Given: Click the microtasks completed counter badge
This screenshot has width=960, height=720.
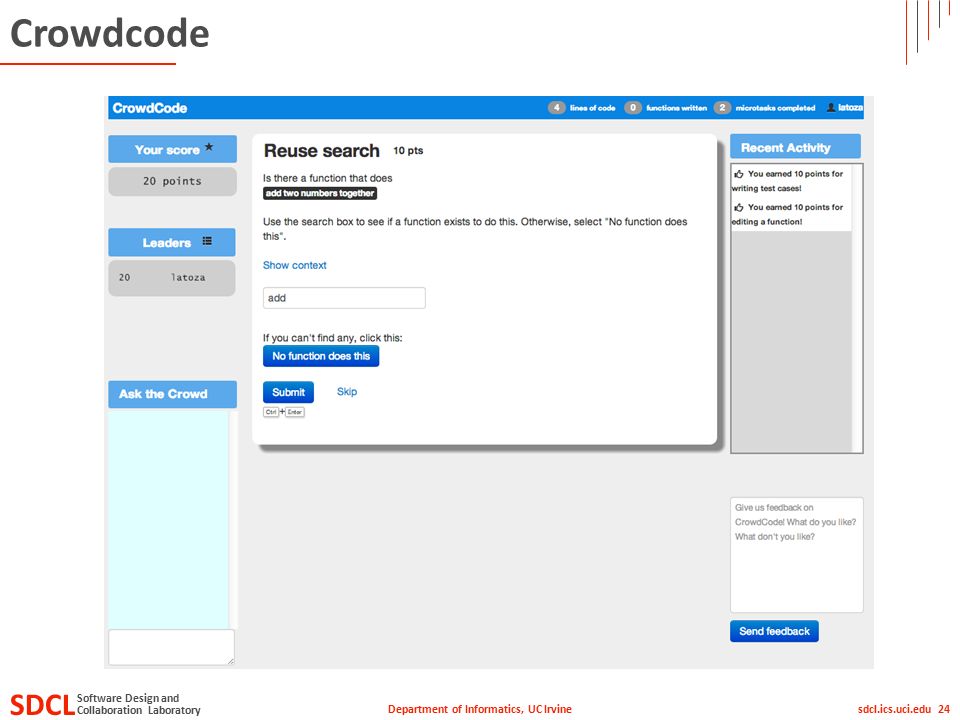Looking at the screenshot, I should pos(722,108).
